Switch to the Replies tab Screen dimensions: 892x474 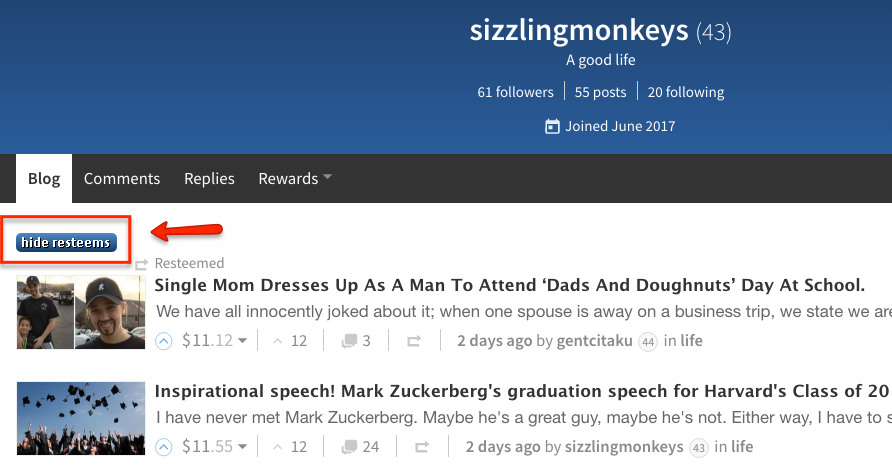point(209,179)
